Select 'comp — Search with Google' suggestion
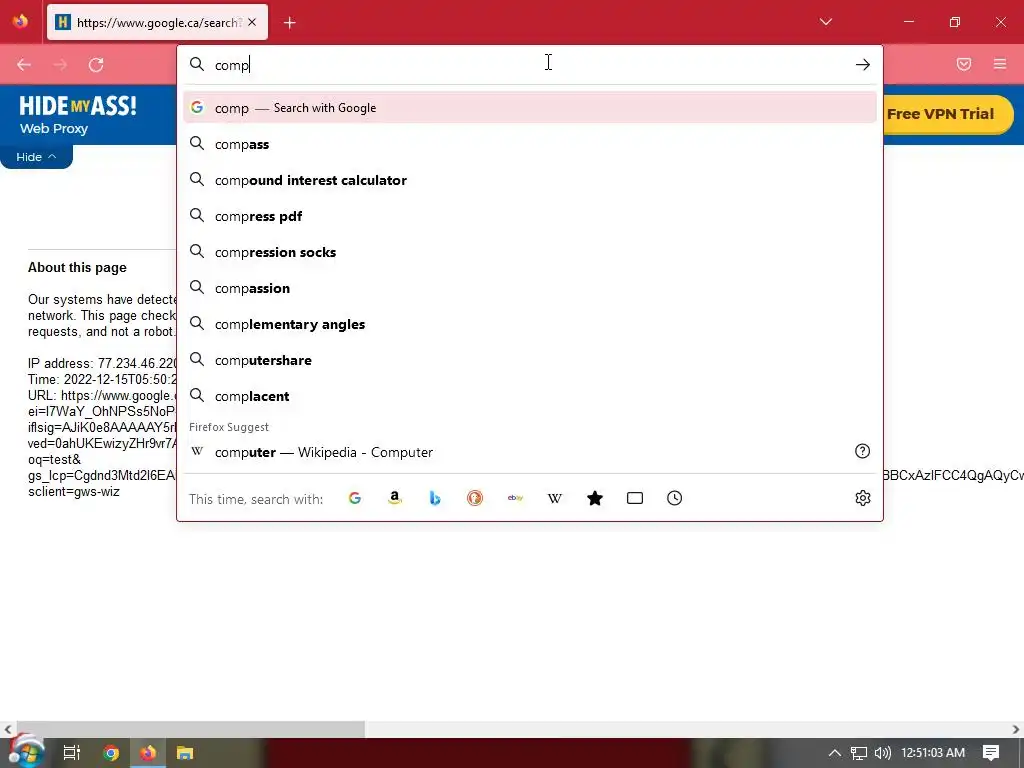Viewport: 1024px width, 768px height. tap(530, 108)
